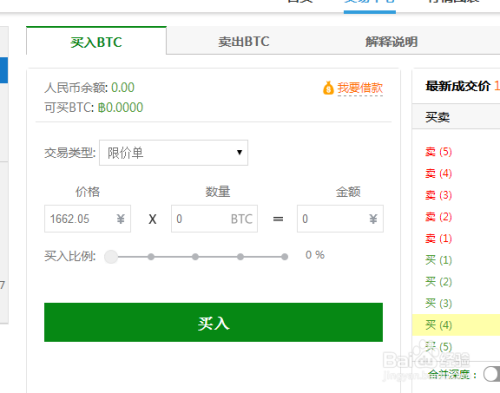This screenshot has width=500, height=393.
Task: Select order book row 卖 (2)
Action: tap(456, 217)
